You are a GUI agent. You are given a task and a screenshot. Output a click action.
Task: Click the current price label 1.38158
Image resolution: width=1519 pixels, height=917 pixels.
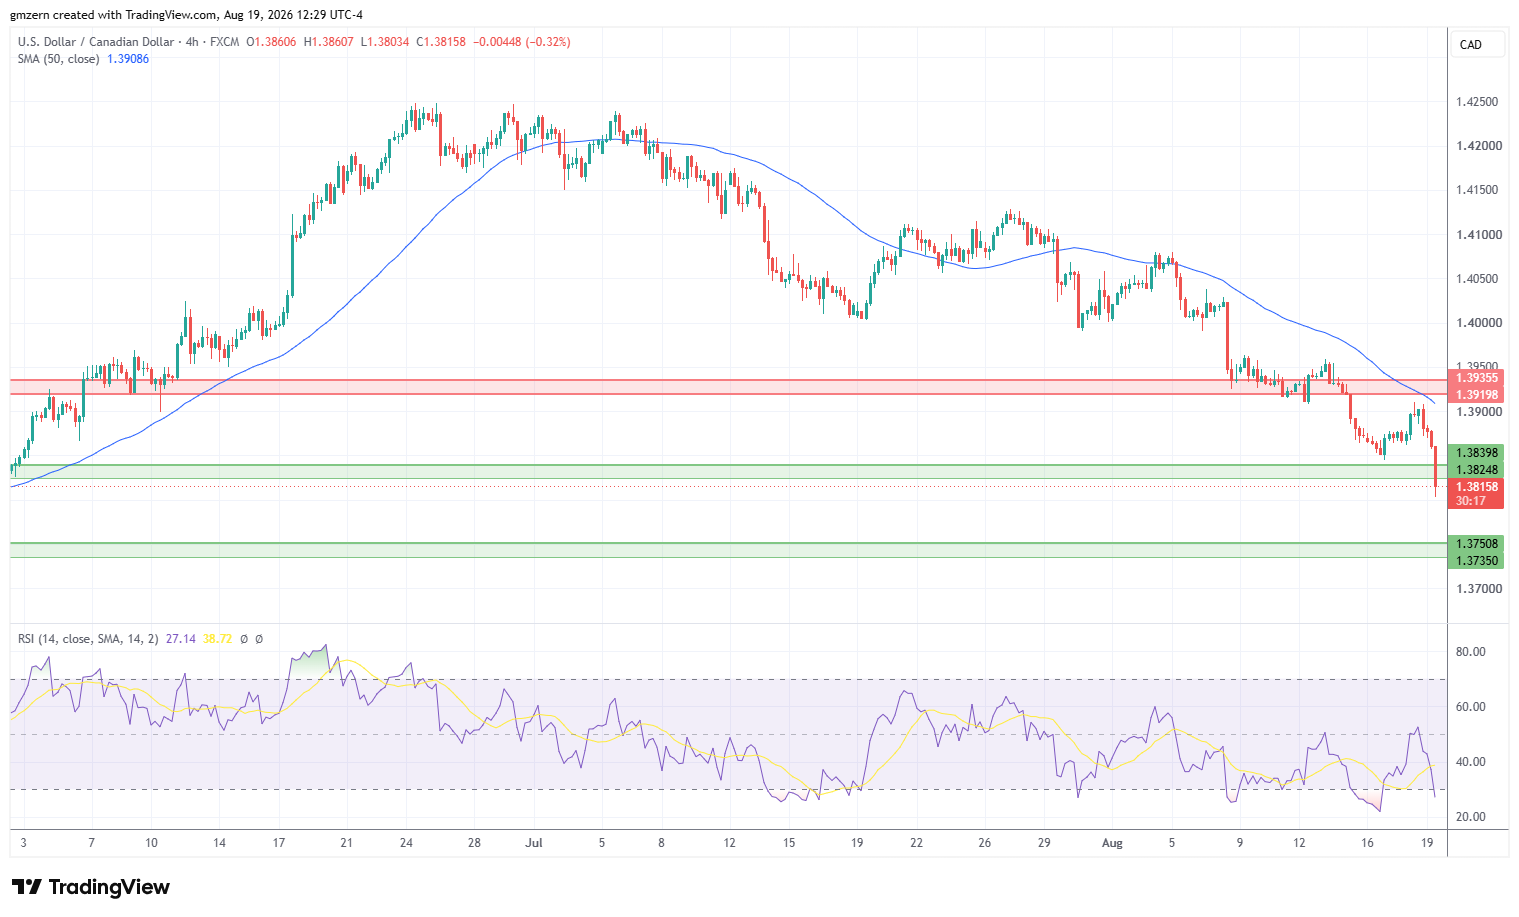tap(1476, 487)
